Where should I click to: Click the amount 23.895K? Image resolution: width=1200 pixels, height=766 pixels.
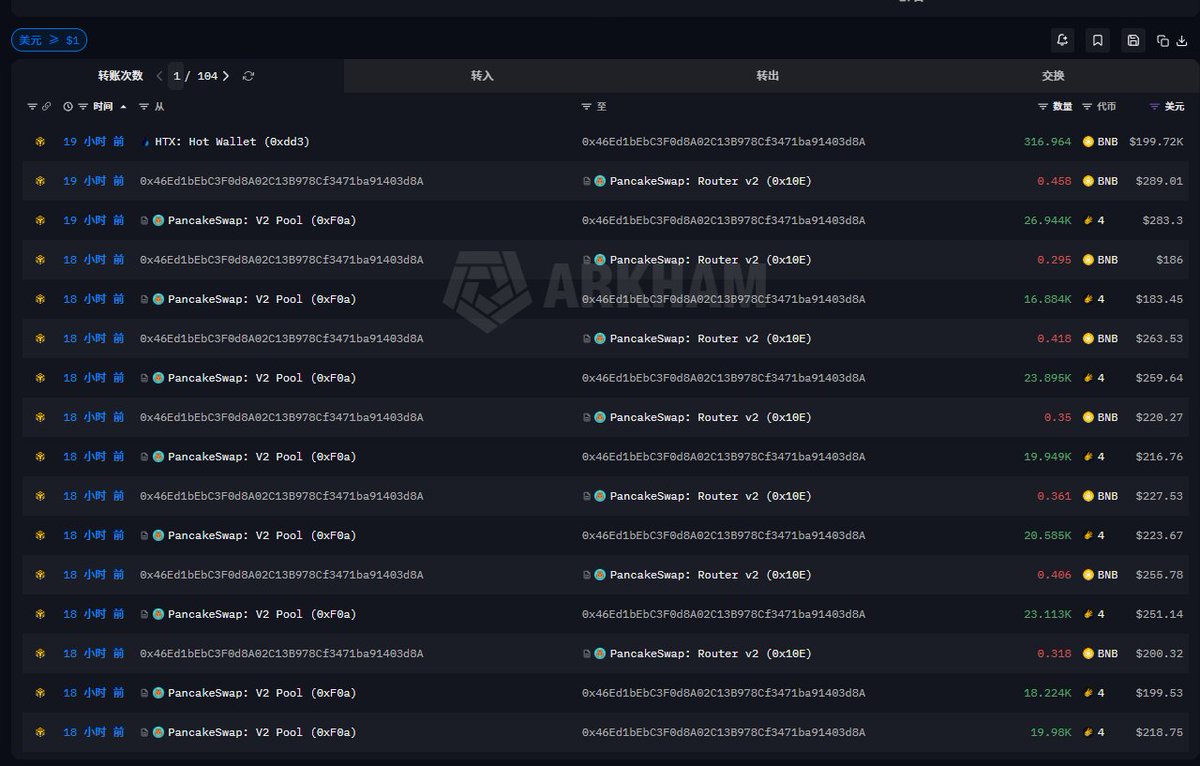pos(1047,378)
